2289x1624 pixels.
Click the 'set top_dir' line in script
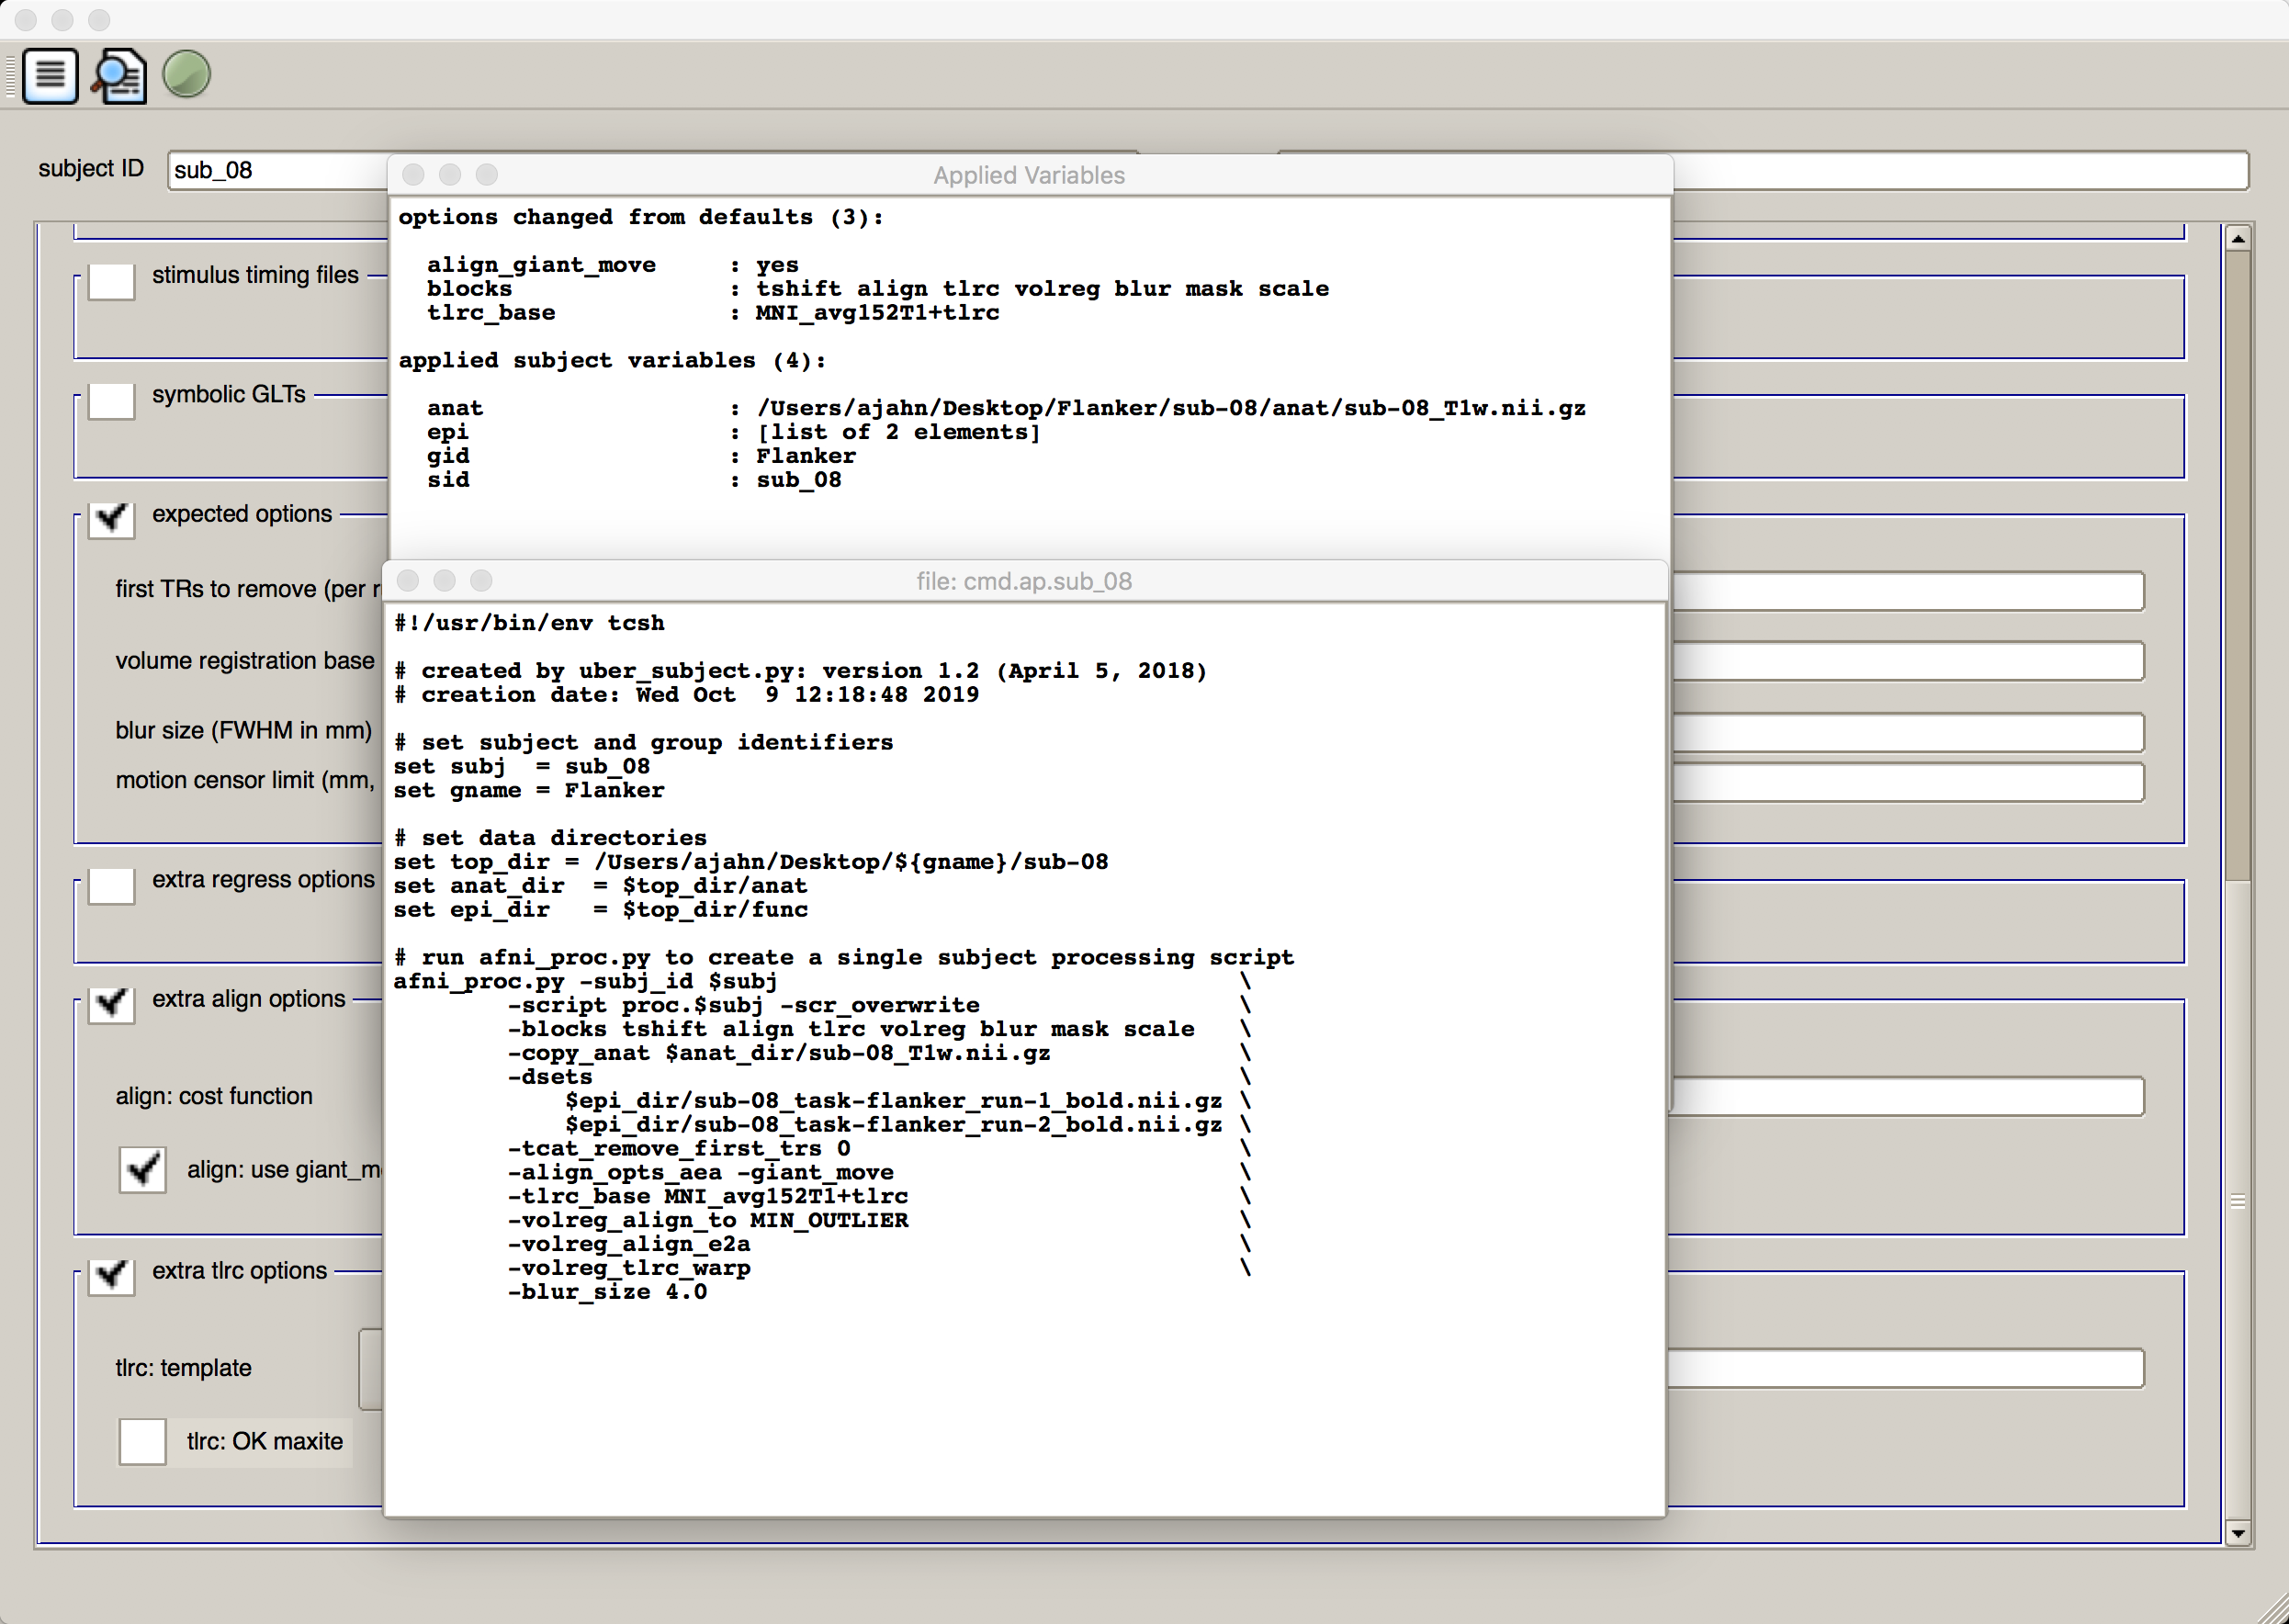click(x=751, y=862)
